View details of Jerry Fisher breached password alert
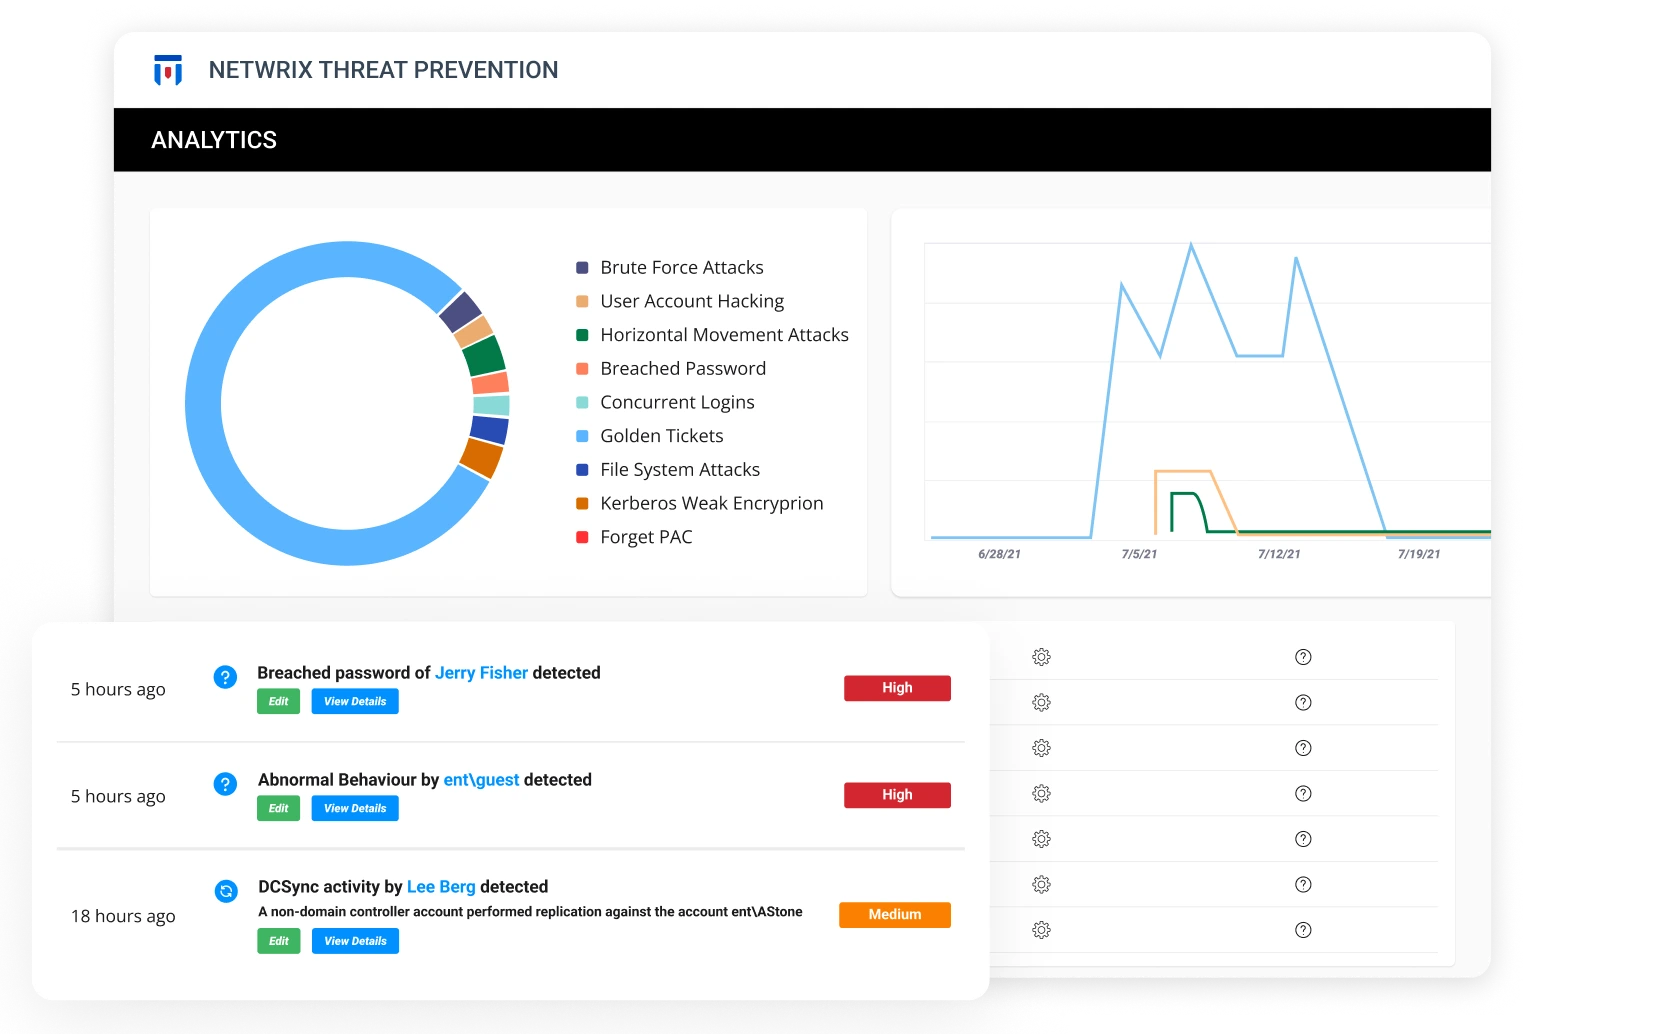This screenshot has height=1034, width=1664. click(355, 702)
